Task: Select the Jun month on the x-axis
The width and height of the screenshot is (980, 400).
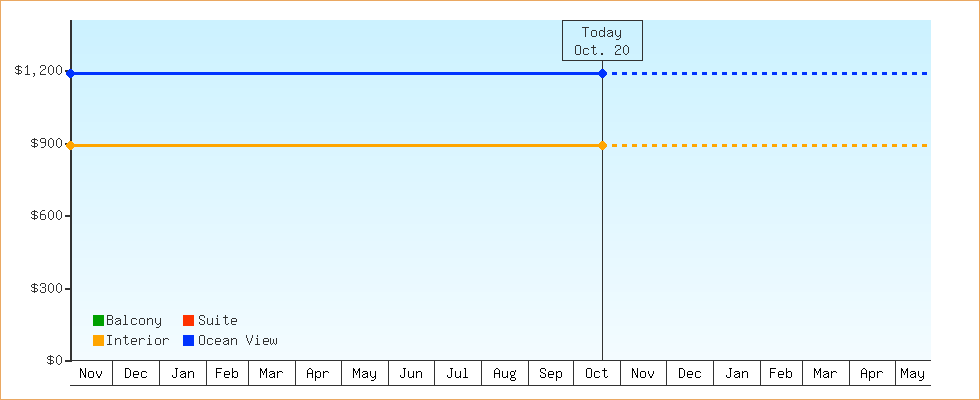Action: coord(411,373)
